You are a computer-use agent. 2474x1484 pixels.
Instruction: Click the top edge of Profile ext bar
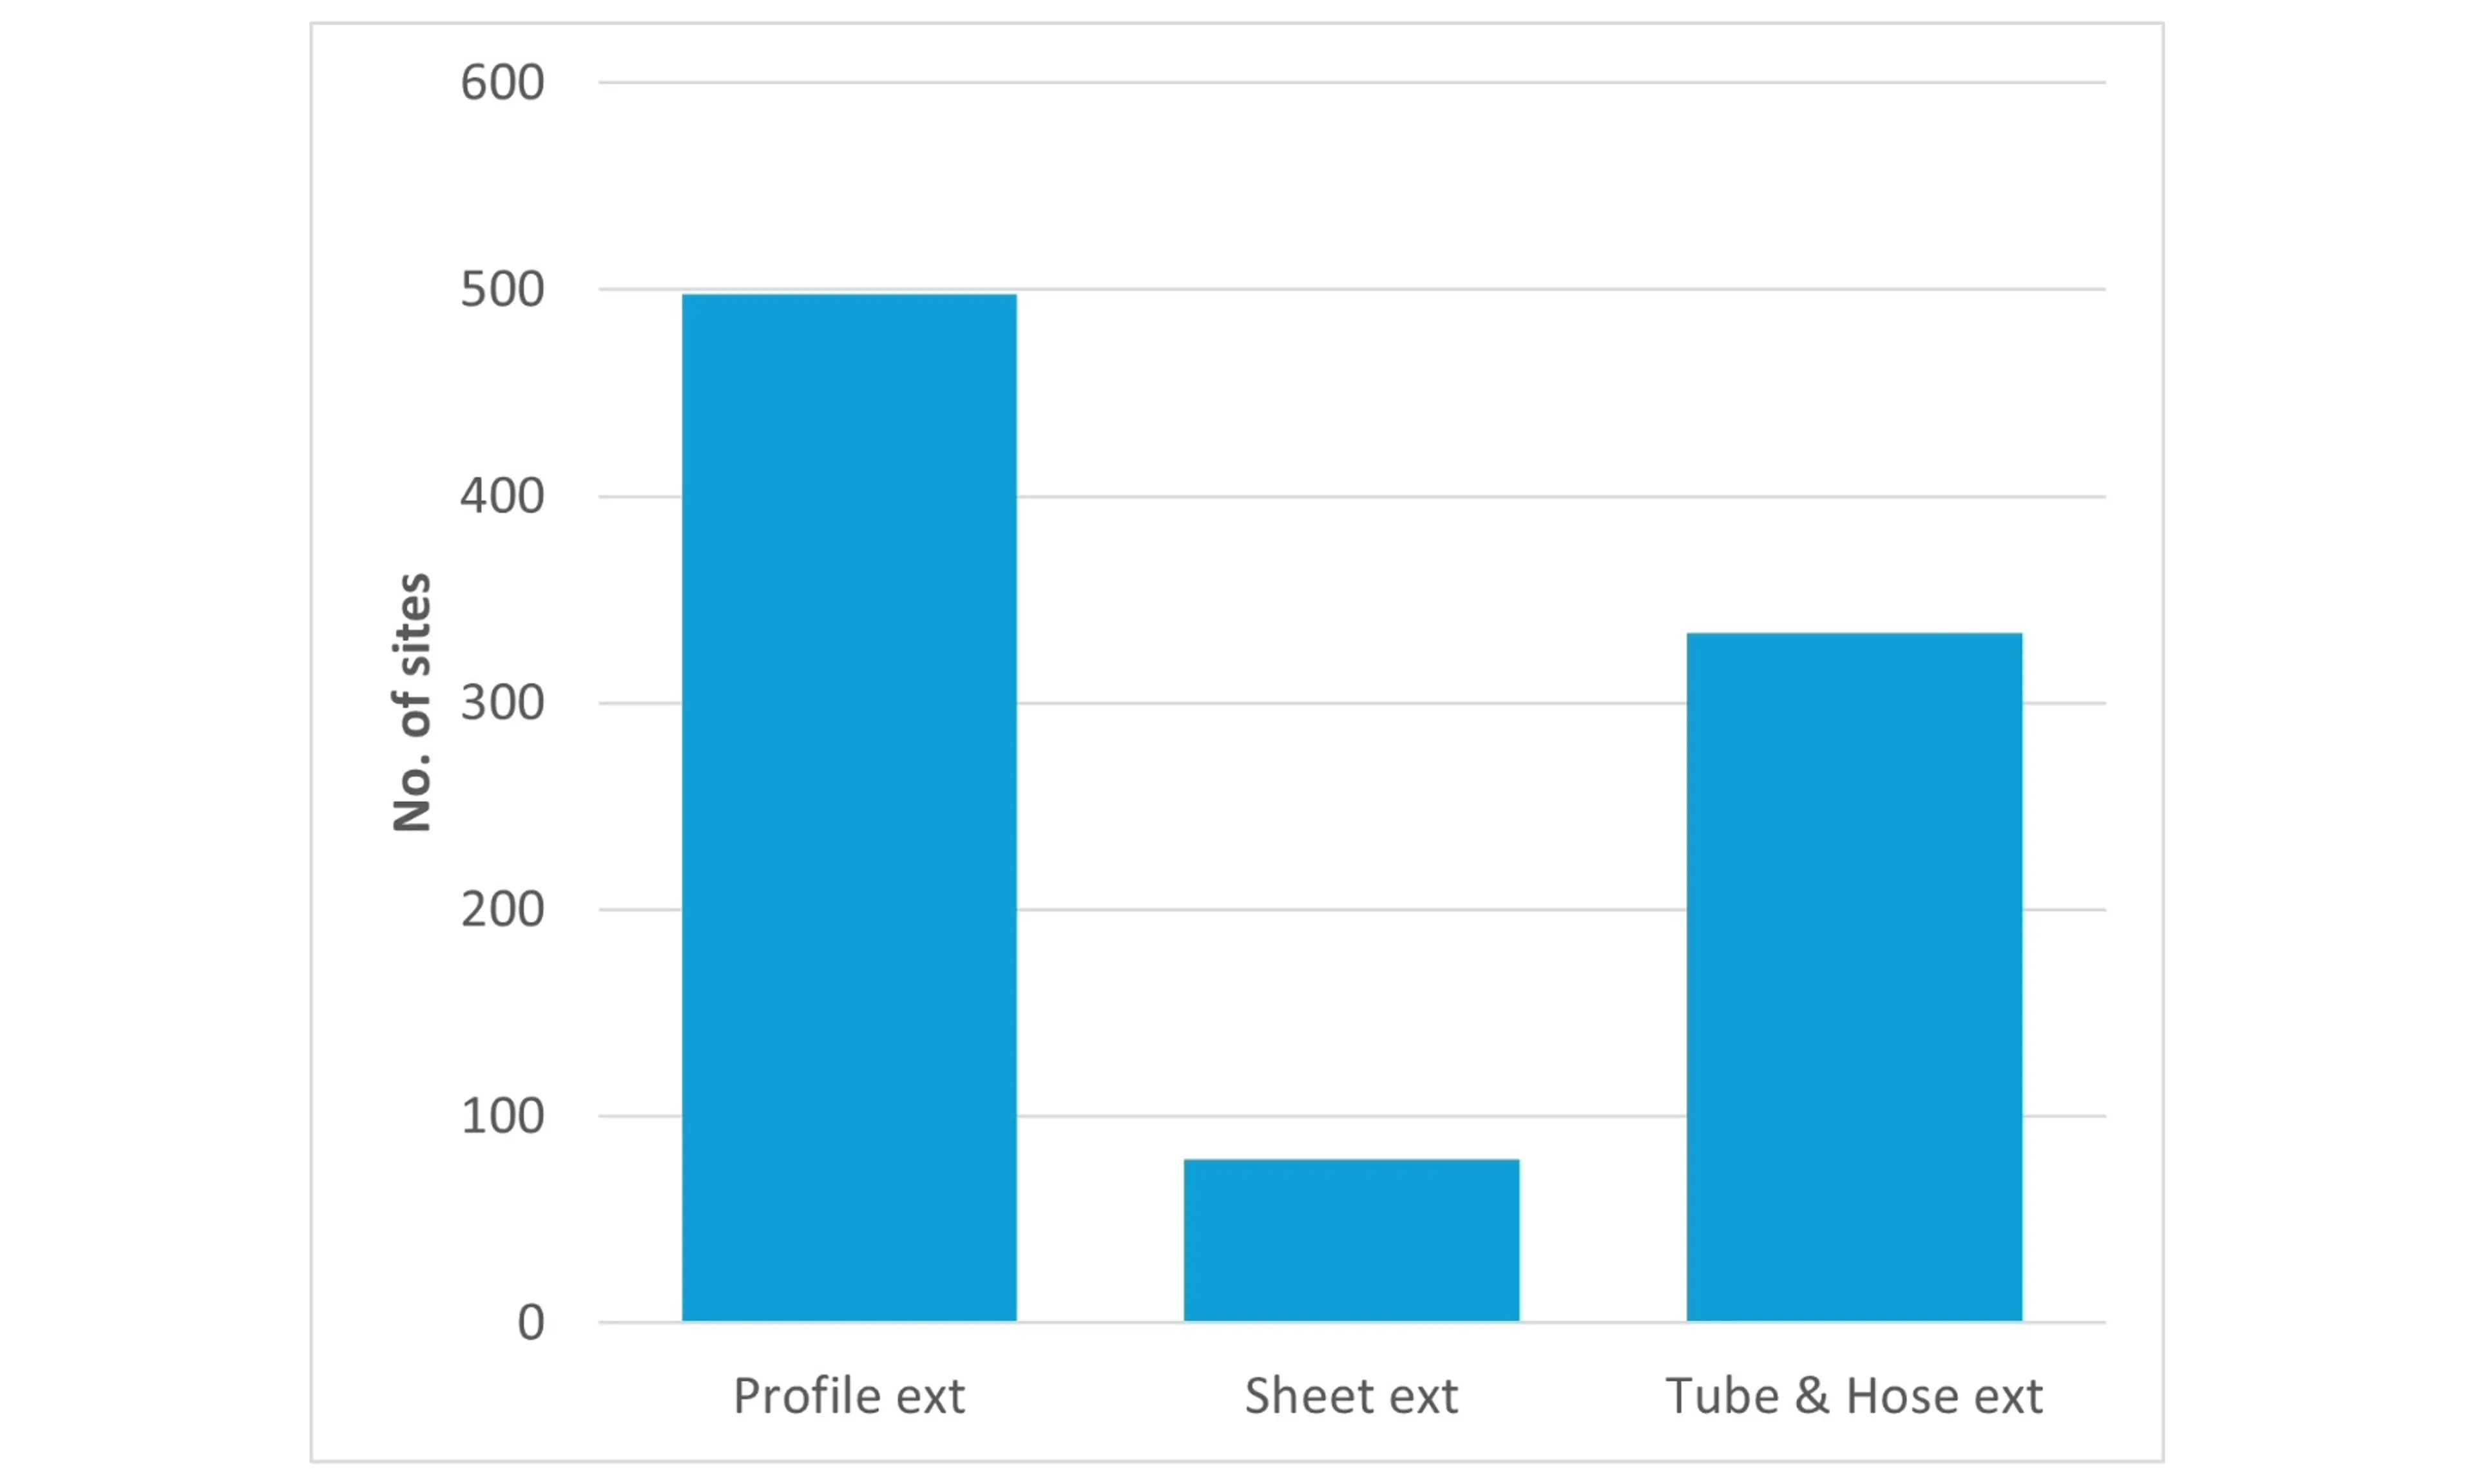point(849,295)
